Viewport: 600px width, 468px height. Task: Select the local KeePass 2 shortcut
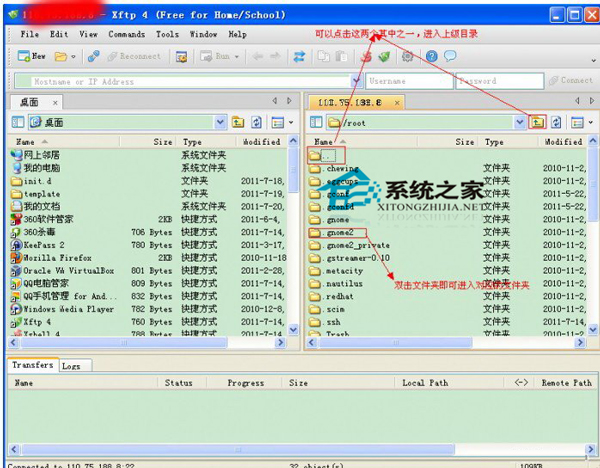point(38,245)
